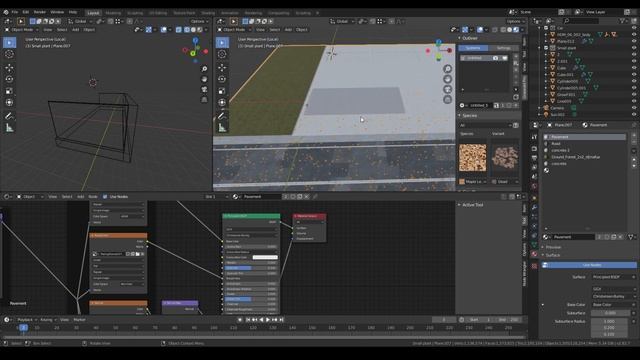640x360 pixels.
Task: Open Tool properties tab in Properties editor
Action: pos(534,137)
